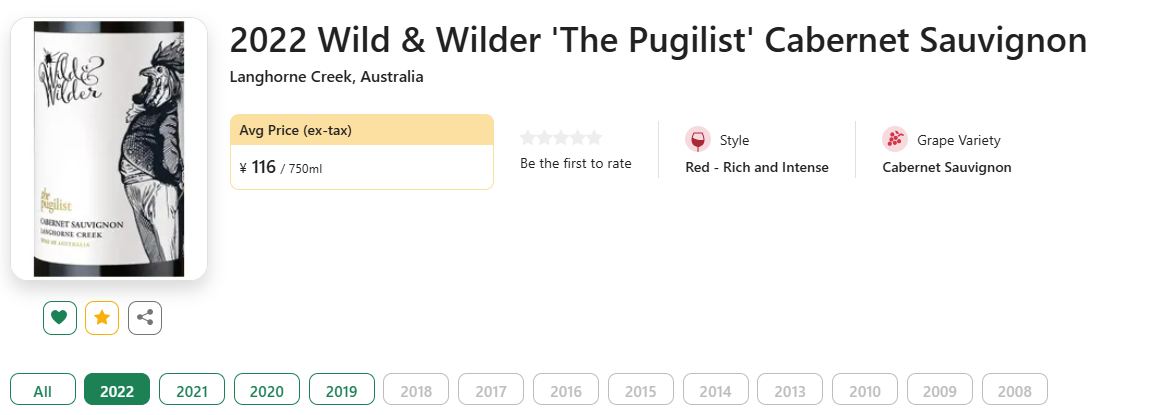Click the Langhorne Creek, Australia region link
Screen dimensions: 1169x415
[326, 77]
